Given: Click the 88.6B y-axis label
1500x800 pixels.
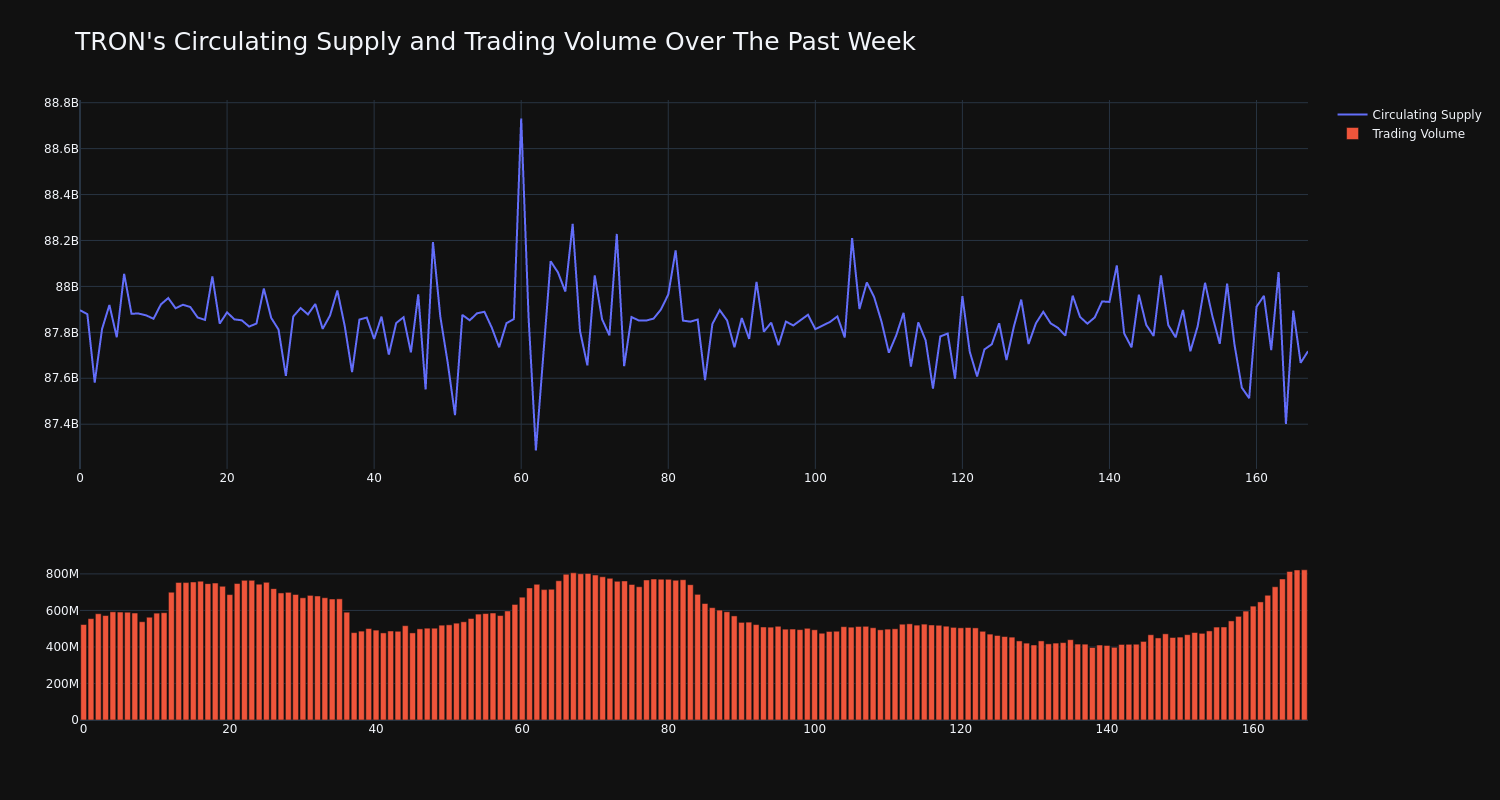Looking at the screenshot, I should coord(61,149).
